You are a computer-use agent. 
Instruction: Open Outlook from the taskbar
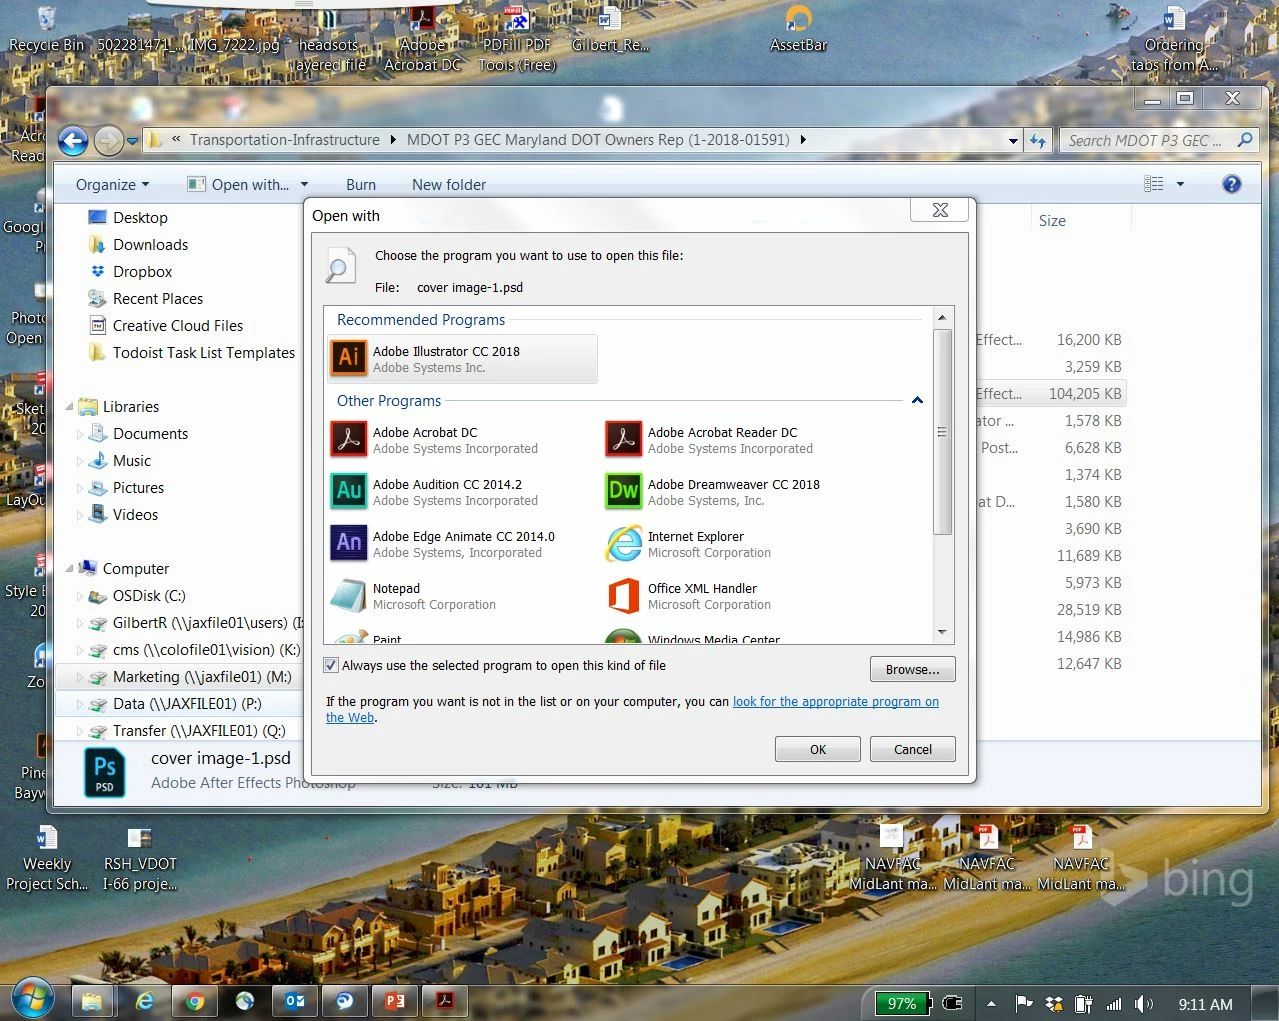tap(295, 1001)
